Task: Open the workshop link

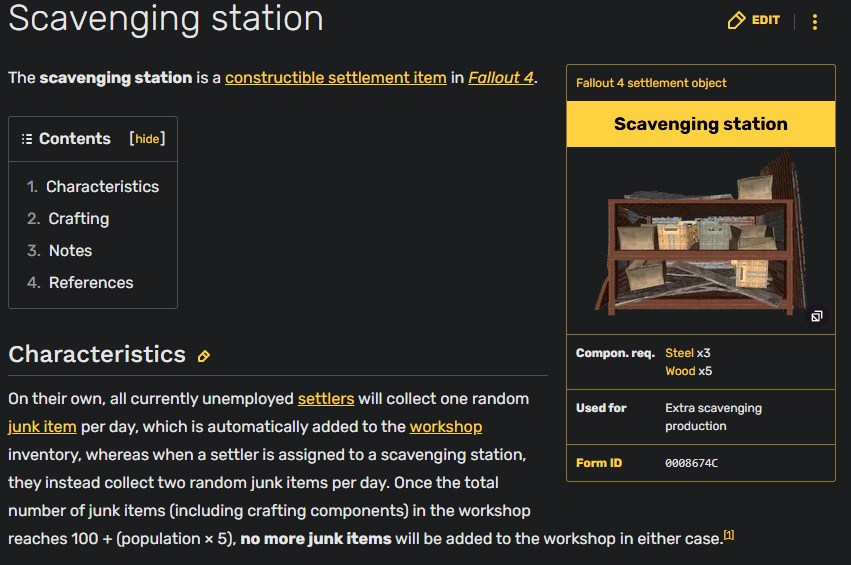Action: point(446,427)
